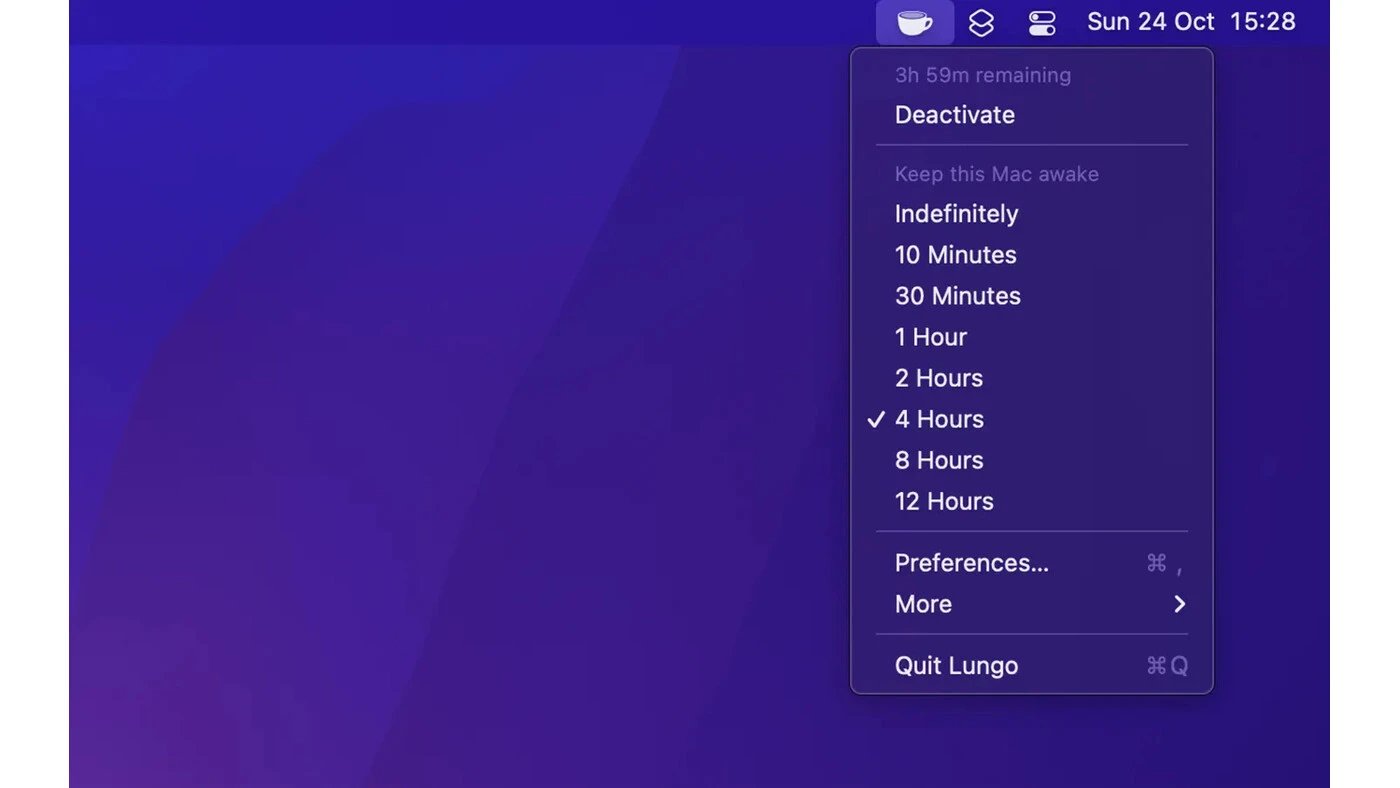The width and height of the screenshot is (1400, 788).
Task: Open Control Center from the menu bar
Action: click(x=1042, y=22)
